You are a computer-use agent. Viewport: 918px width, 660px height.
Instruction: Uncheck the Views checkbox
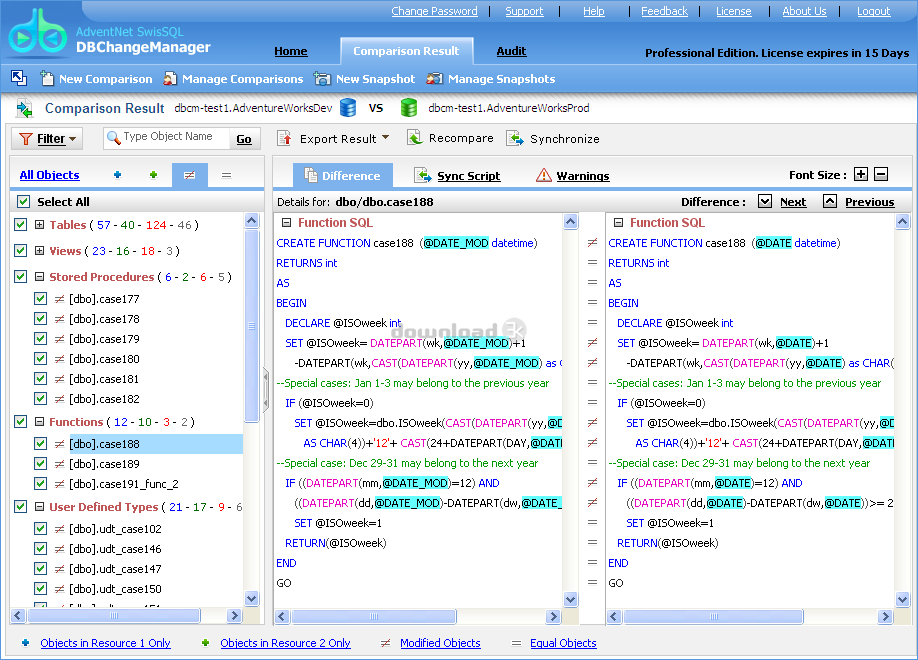coord(20,251)
